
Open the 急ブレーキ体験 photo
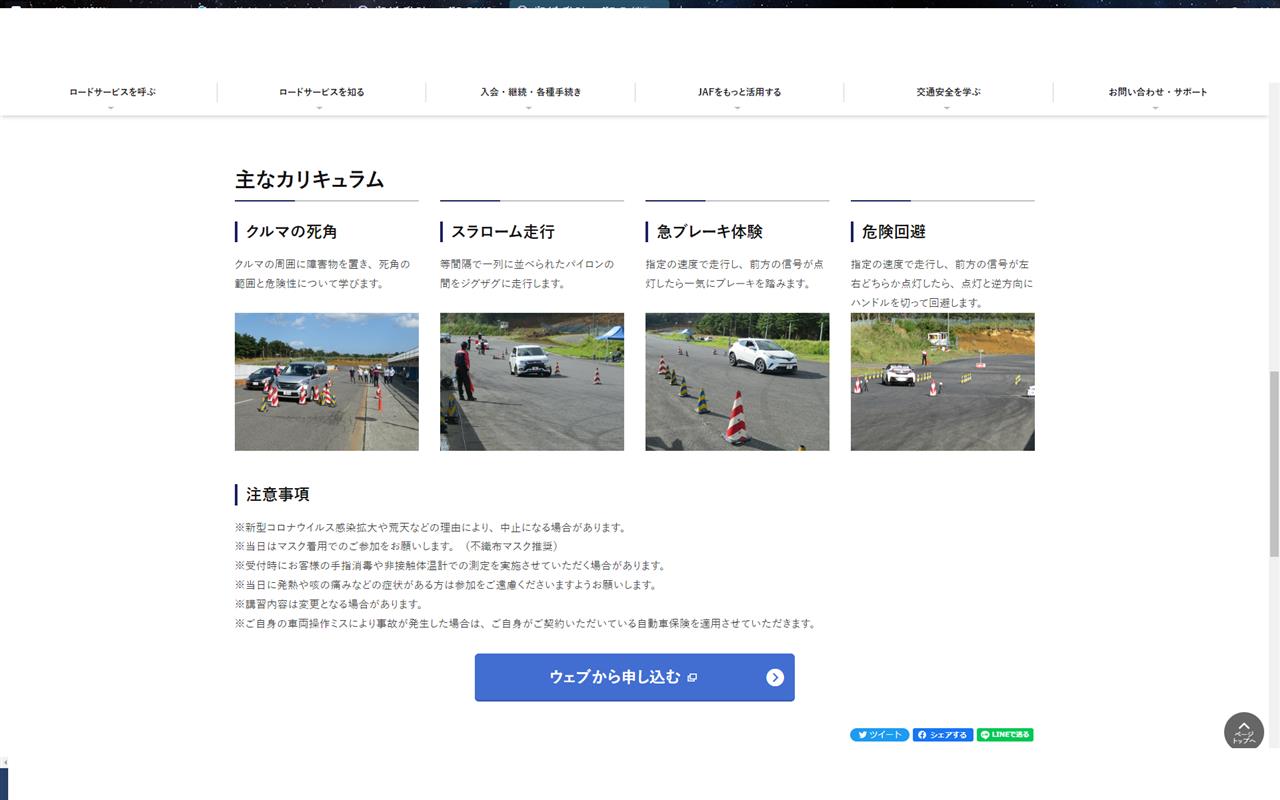tap(737, 382)
